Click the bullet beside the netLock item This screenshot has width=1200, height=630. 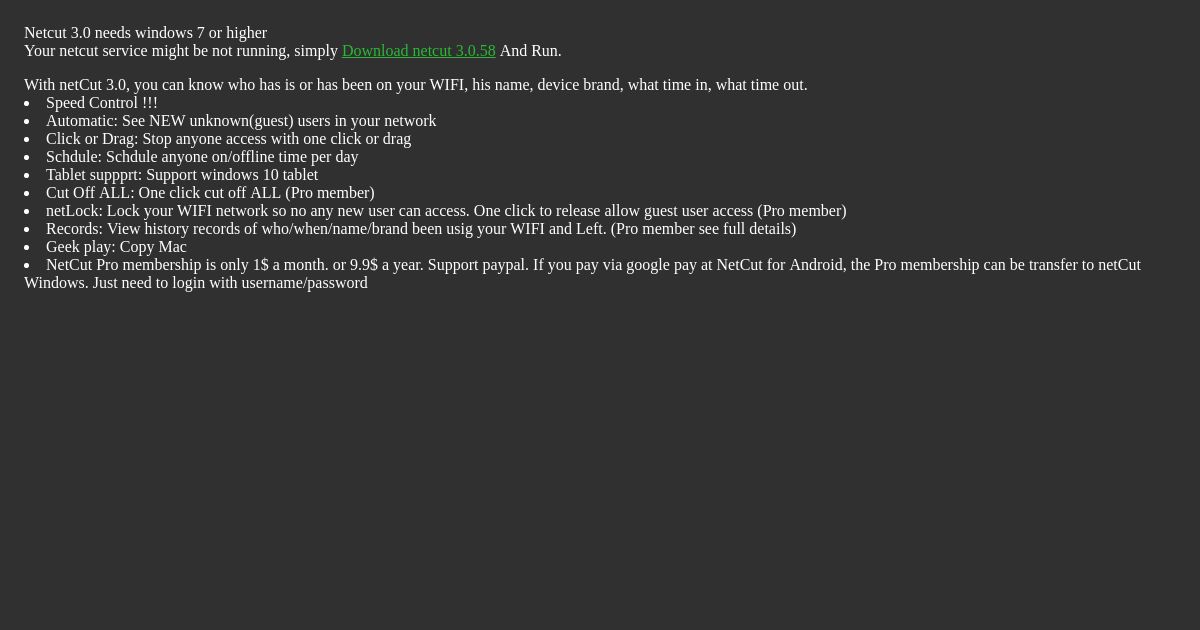(x=28, y=212)
